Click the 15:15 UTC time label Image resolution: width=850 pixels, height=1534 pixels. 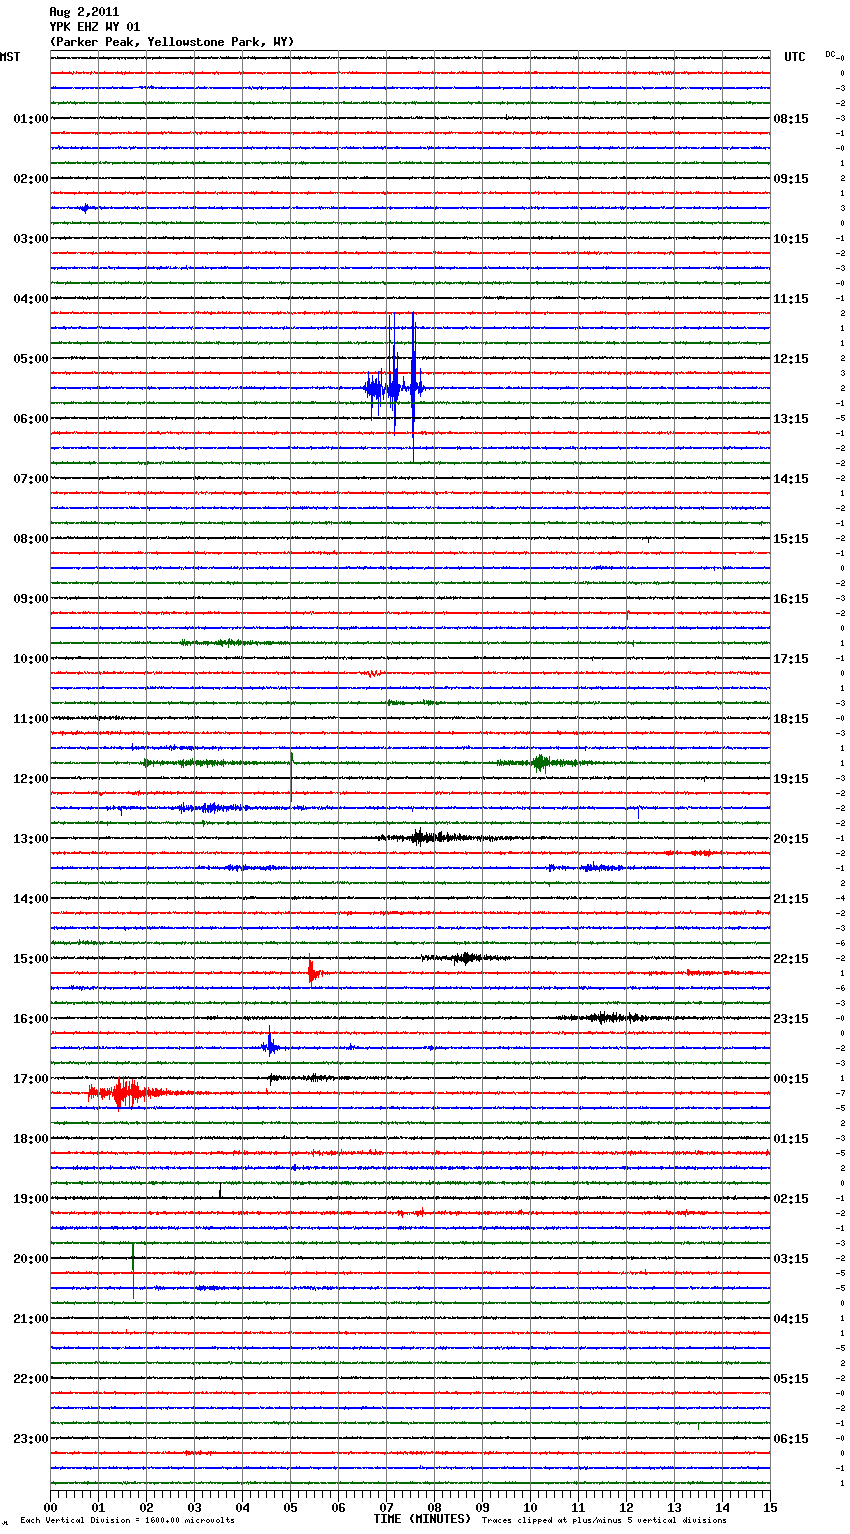(x=791, y=539)
